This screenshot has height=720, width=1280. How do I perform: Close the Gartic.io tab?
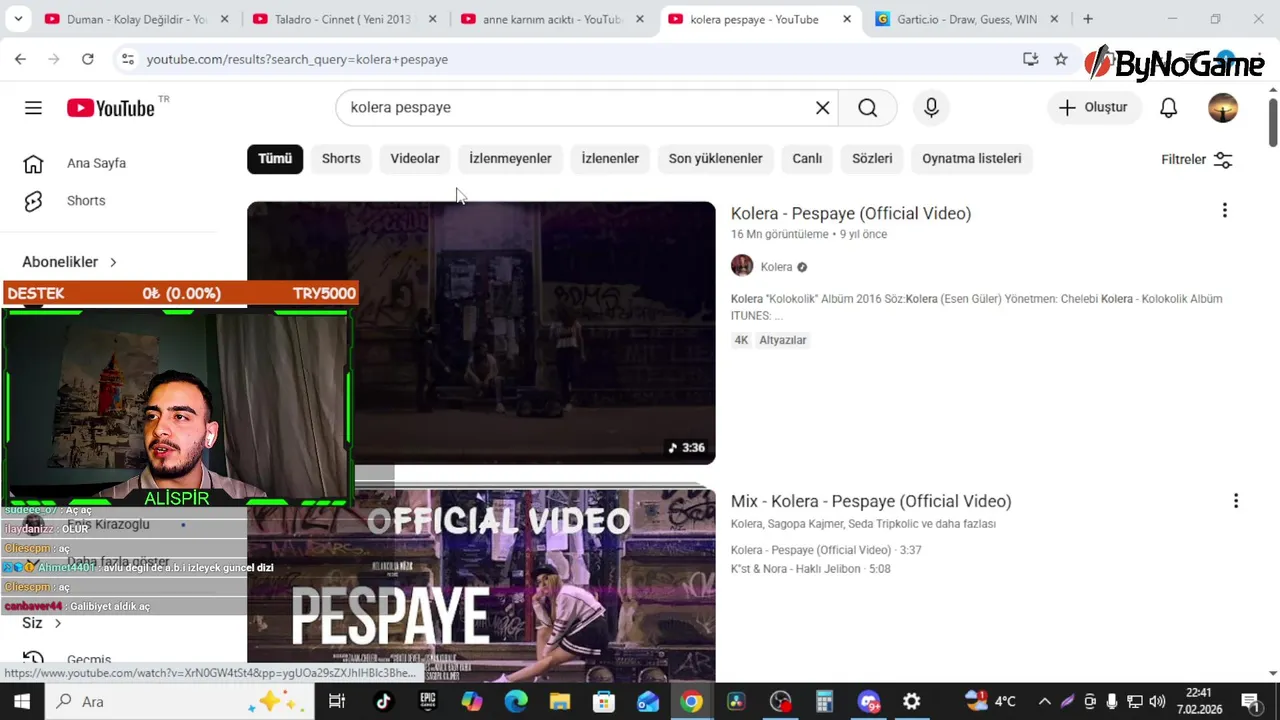click(x=1054, y=19)
